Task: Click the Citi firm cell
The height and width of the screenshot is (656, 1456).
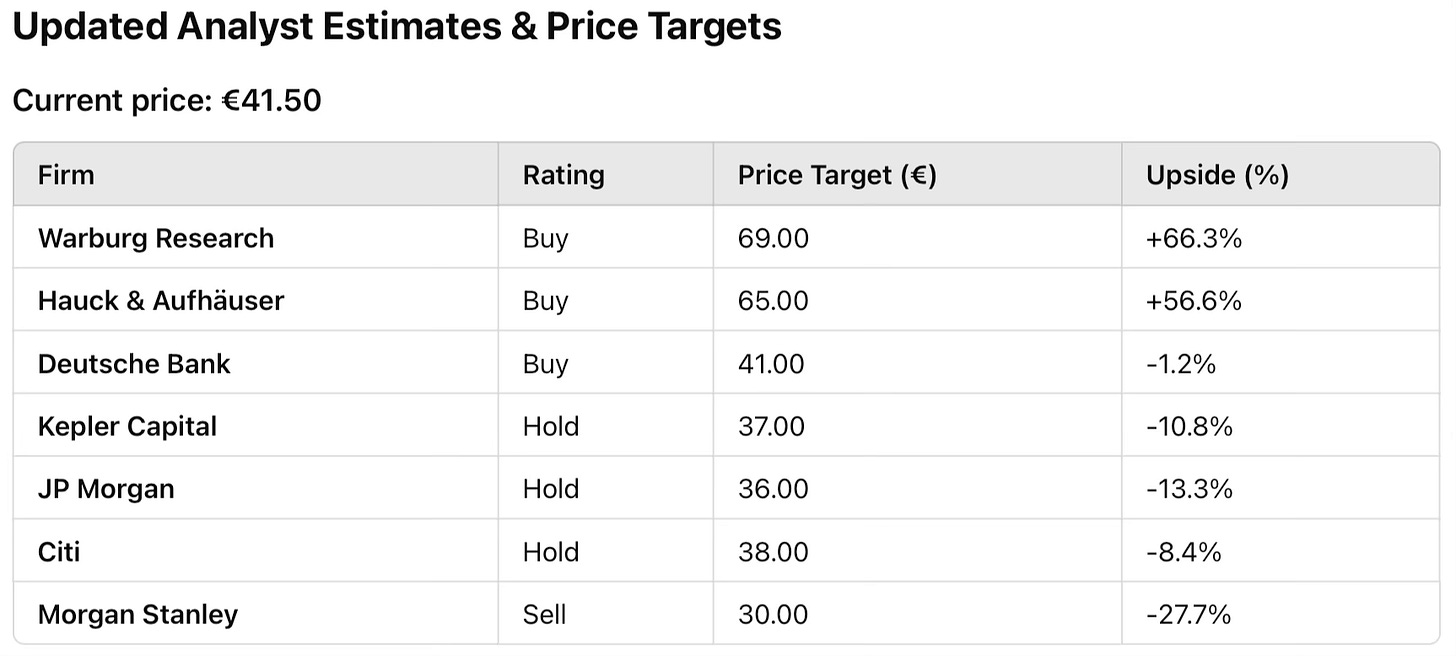Action: coord(59,551)
